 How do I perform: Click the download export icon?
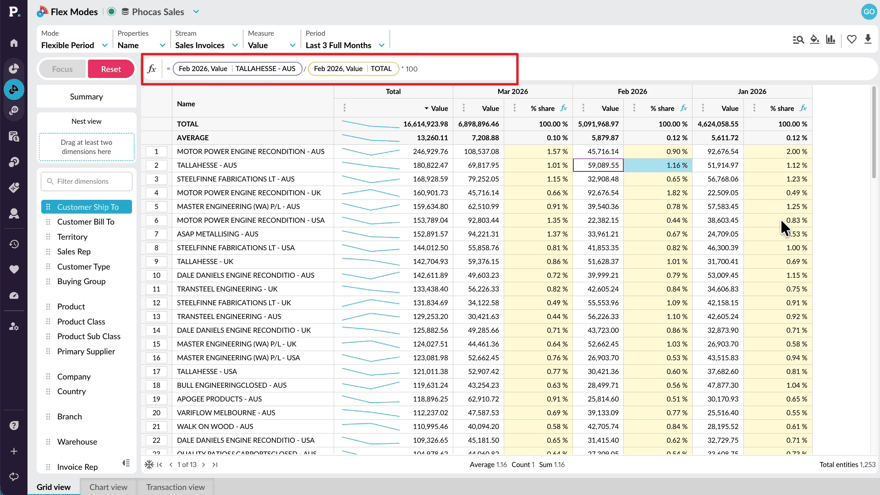[868, 39]
